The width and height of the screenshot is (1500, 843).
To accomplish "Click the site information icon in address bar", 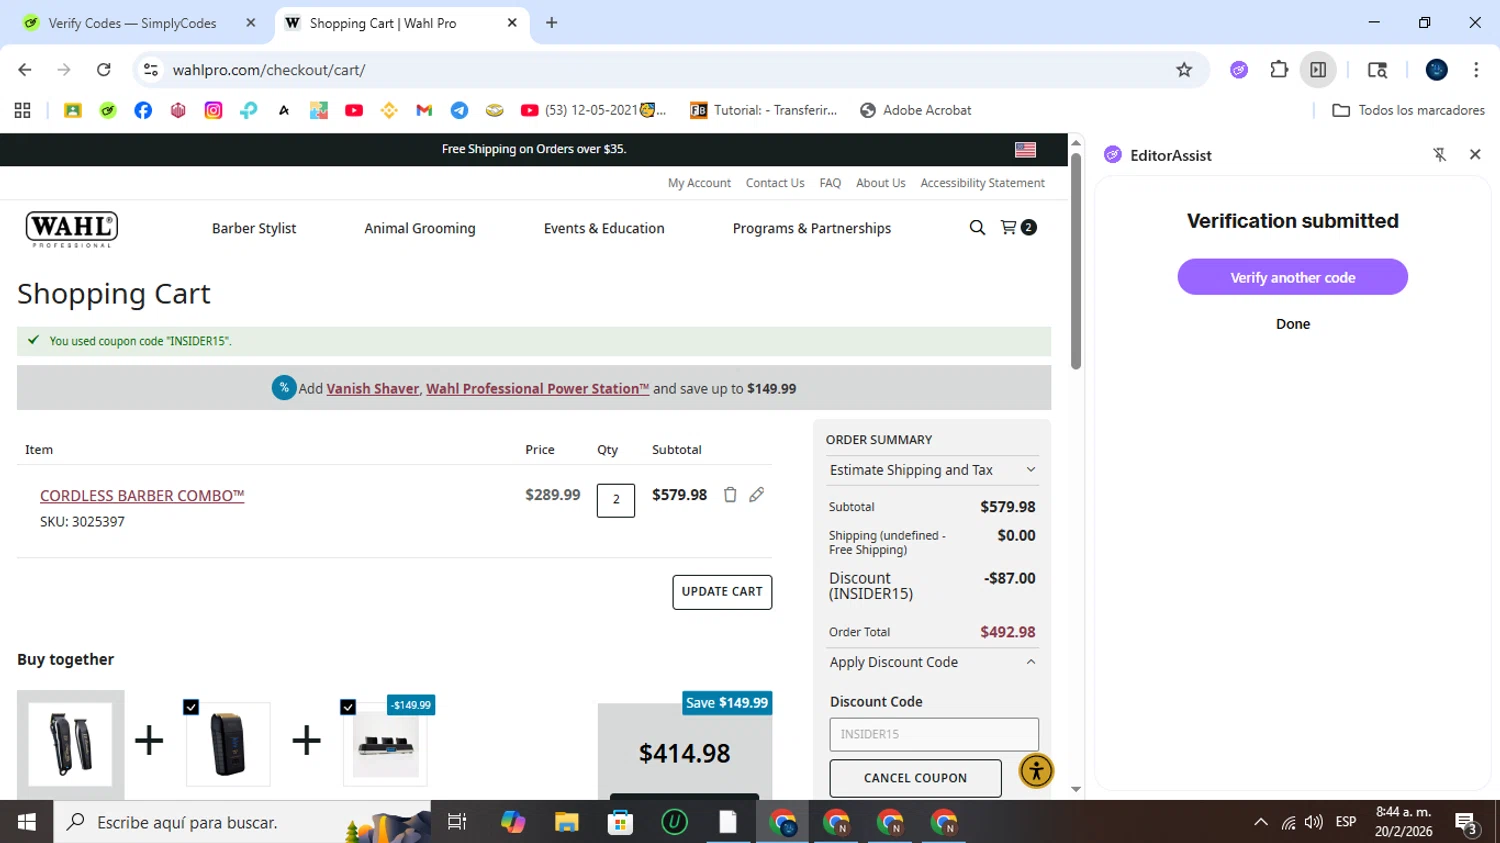I will pos(151,70).
